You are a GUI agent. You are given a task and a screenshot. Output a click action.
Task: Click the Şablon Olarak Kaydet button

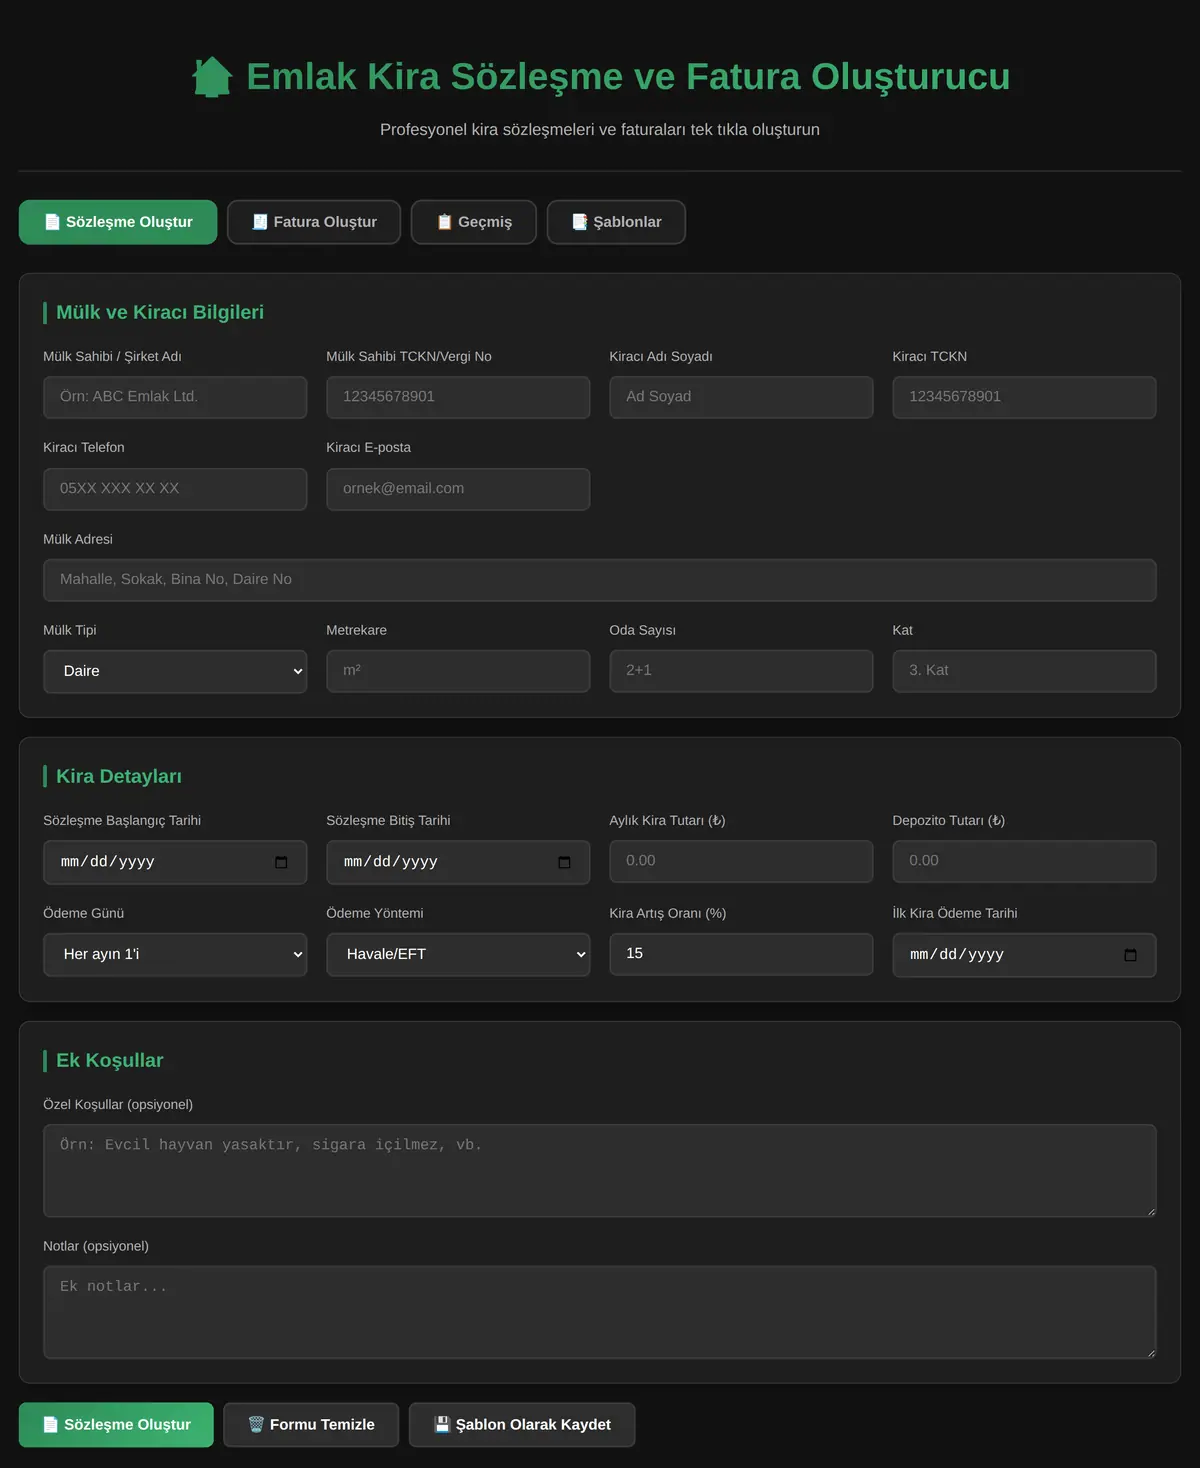coord(522,1424)
